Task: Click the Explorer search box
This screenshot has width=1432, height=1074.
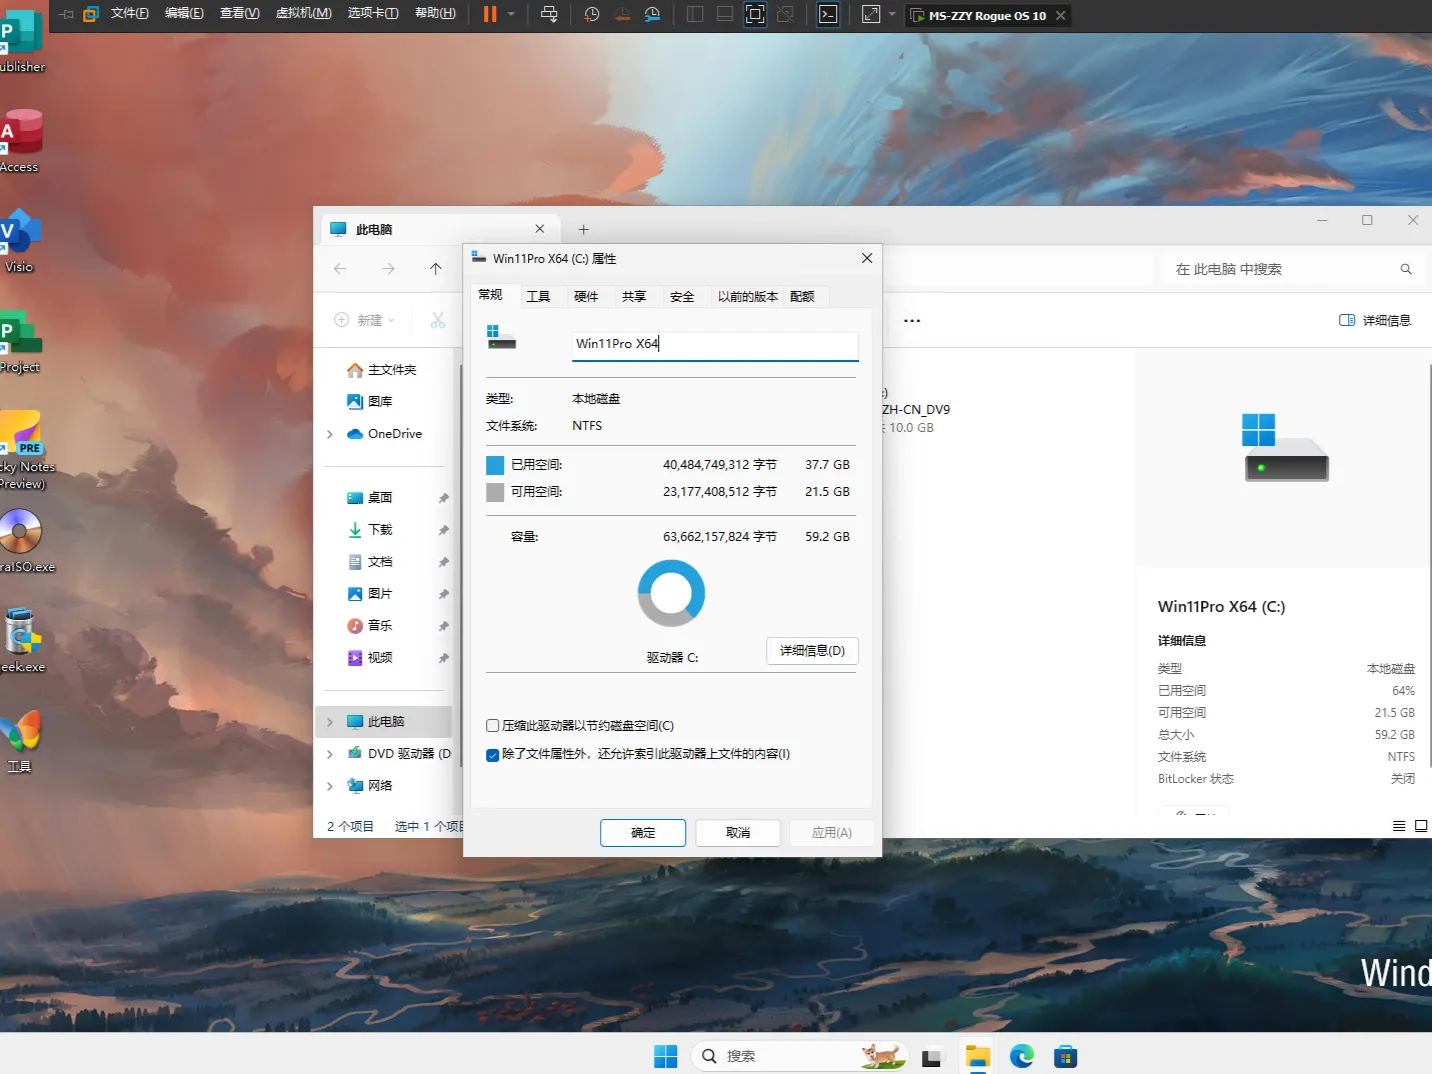Action: (1280, 268)
